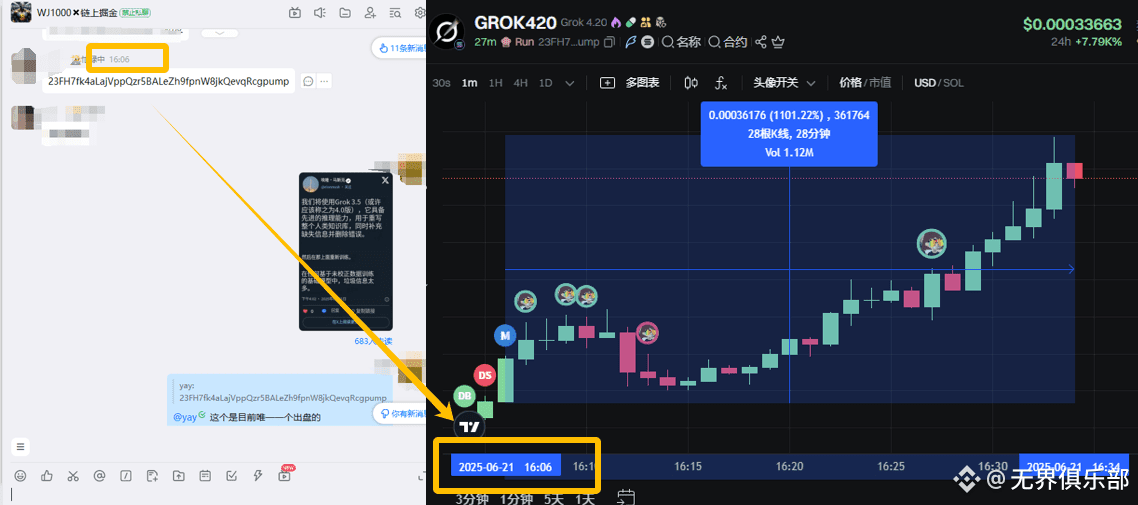
Task: Expand the collapsed message chevron in chat
Action: (x=218, y=33)
